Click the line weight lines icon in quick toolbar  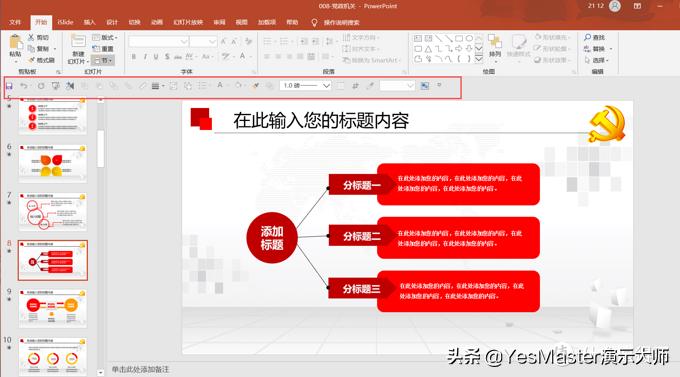coord(155,86)
